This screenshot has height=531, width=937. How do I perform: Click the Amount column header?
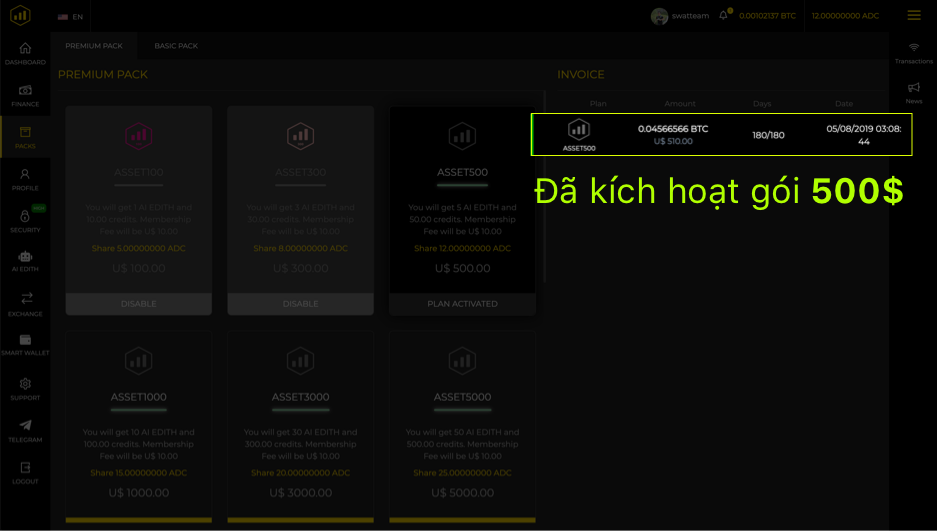coord(680,103)
